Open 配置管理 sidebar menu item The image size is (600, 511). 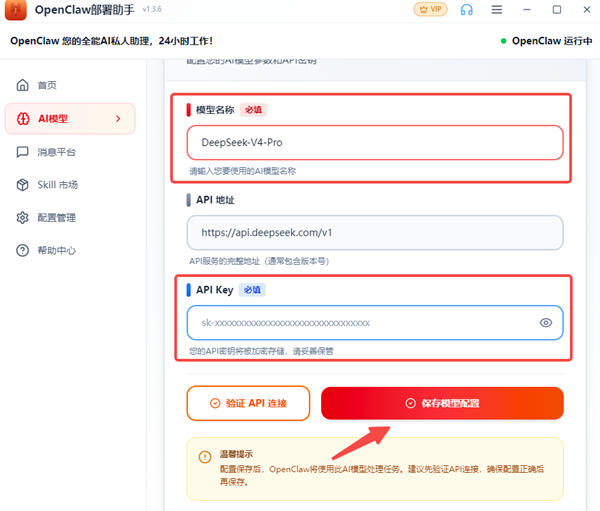coord(70,218)
